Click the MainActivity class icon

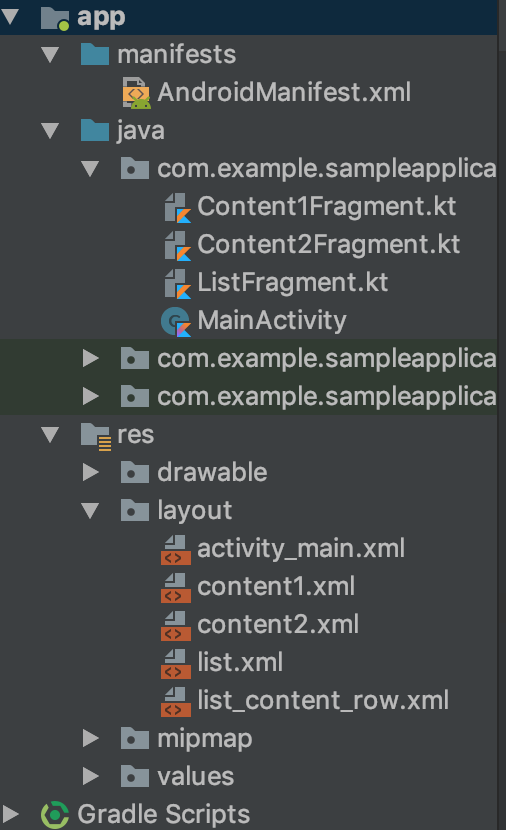(176, 321)
